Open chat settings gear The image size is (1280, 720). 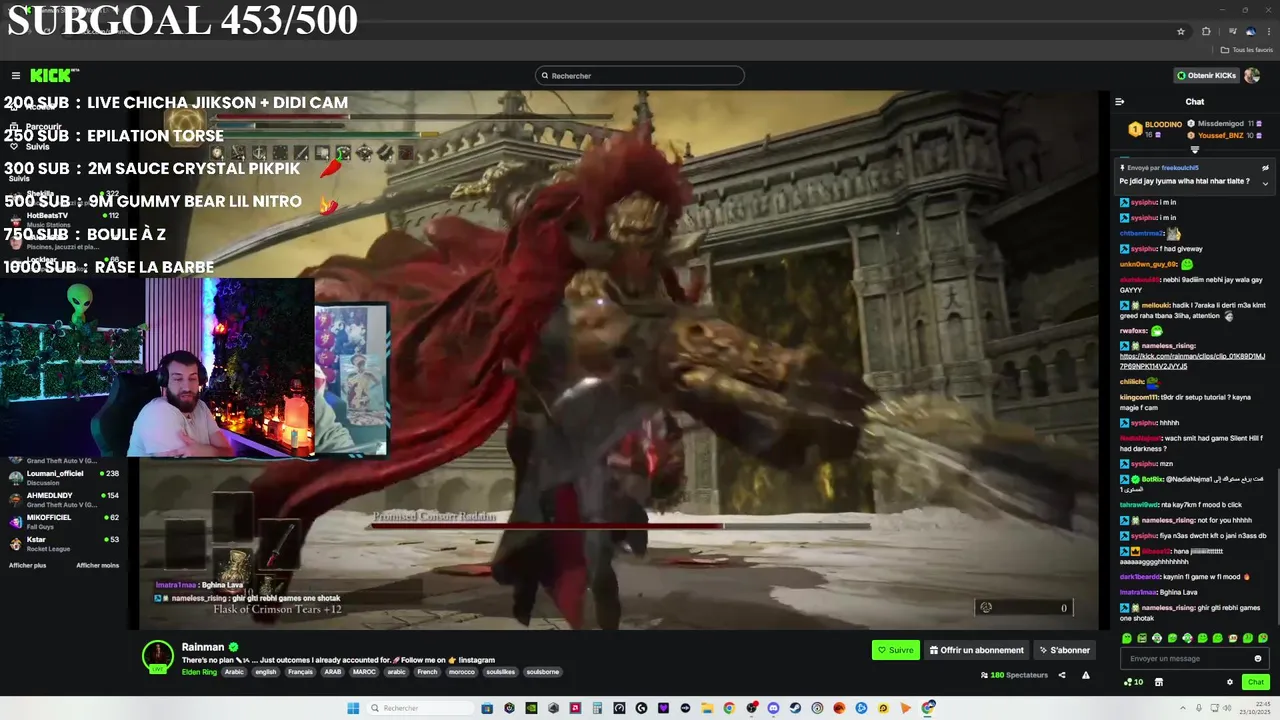click(x=1230, y=682)
